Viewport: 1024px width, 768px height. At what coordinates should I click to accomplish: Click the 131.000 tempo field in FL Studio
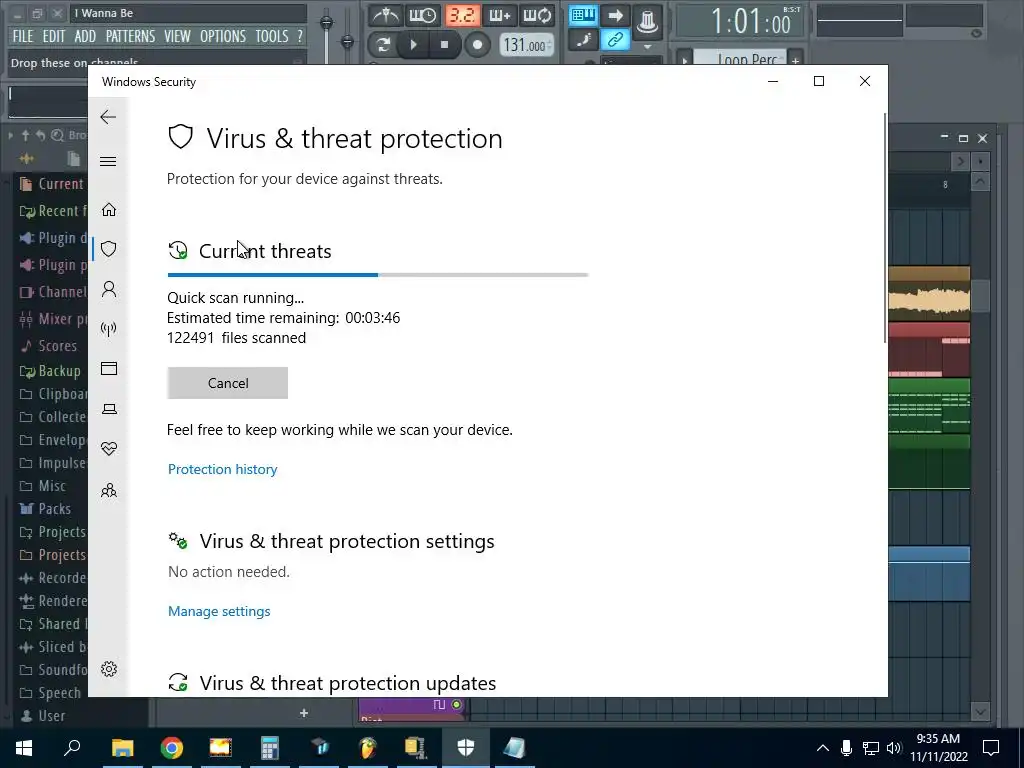526,45
